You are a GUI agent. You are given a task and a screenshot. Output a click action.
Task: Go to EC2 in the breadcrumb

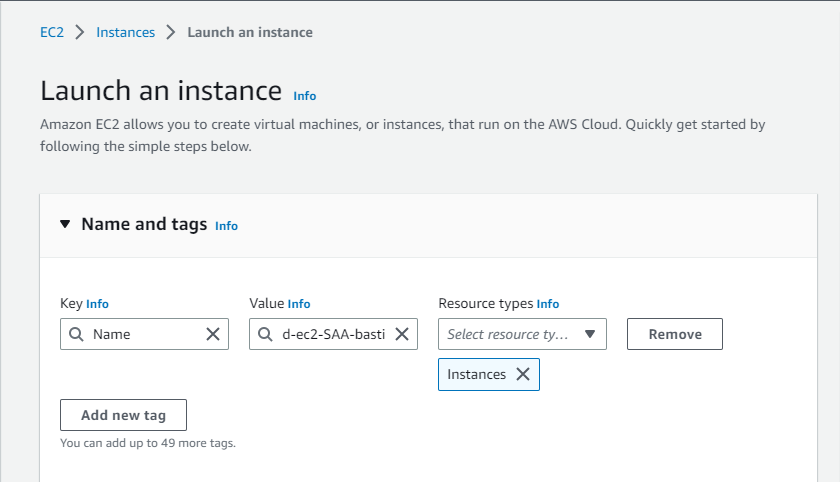pos(52,32)
